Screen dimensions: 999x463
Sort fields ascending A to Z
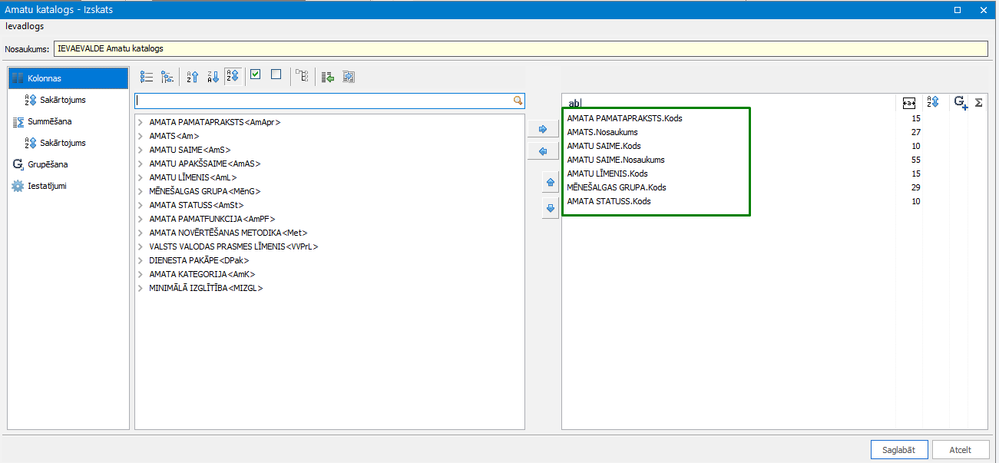point(192,76)
